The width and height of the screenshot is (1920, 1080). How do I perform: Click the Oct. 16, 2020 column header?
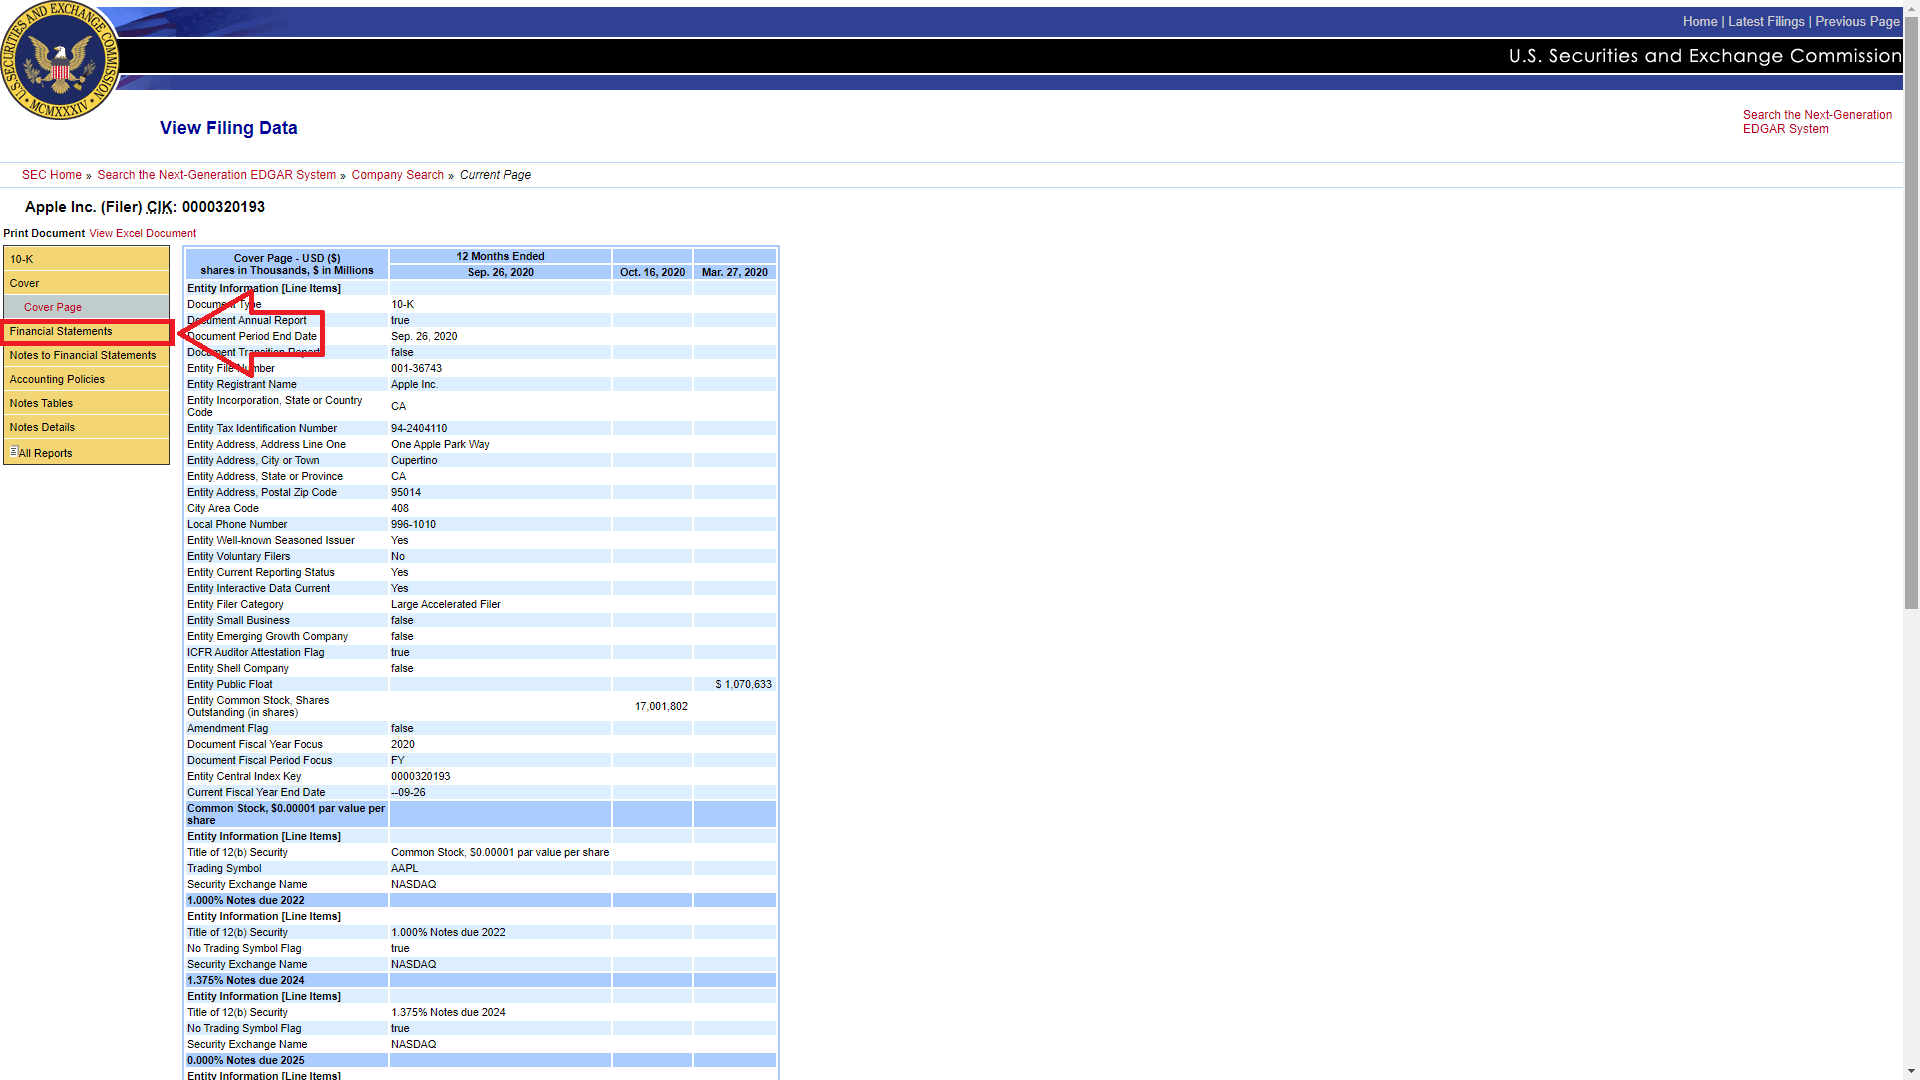pos(652,272)
